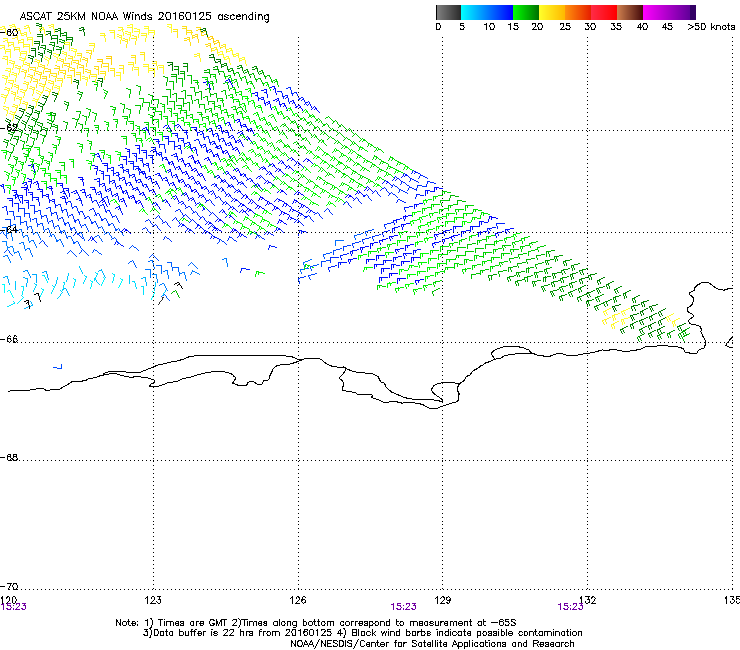Click the '40' legend scale label
Viewport: 740px width, 650px height.
tap(642, 27)
